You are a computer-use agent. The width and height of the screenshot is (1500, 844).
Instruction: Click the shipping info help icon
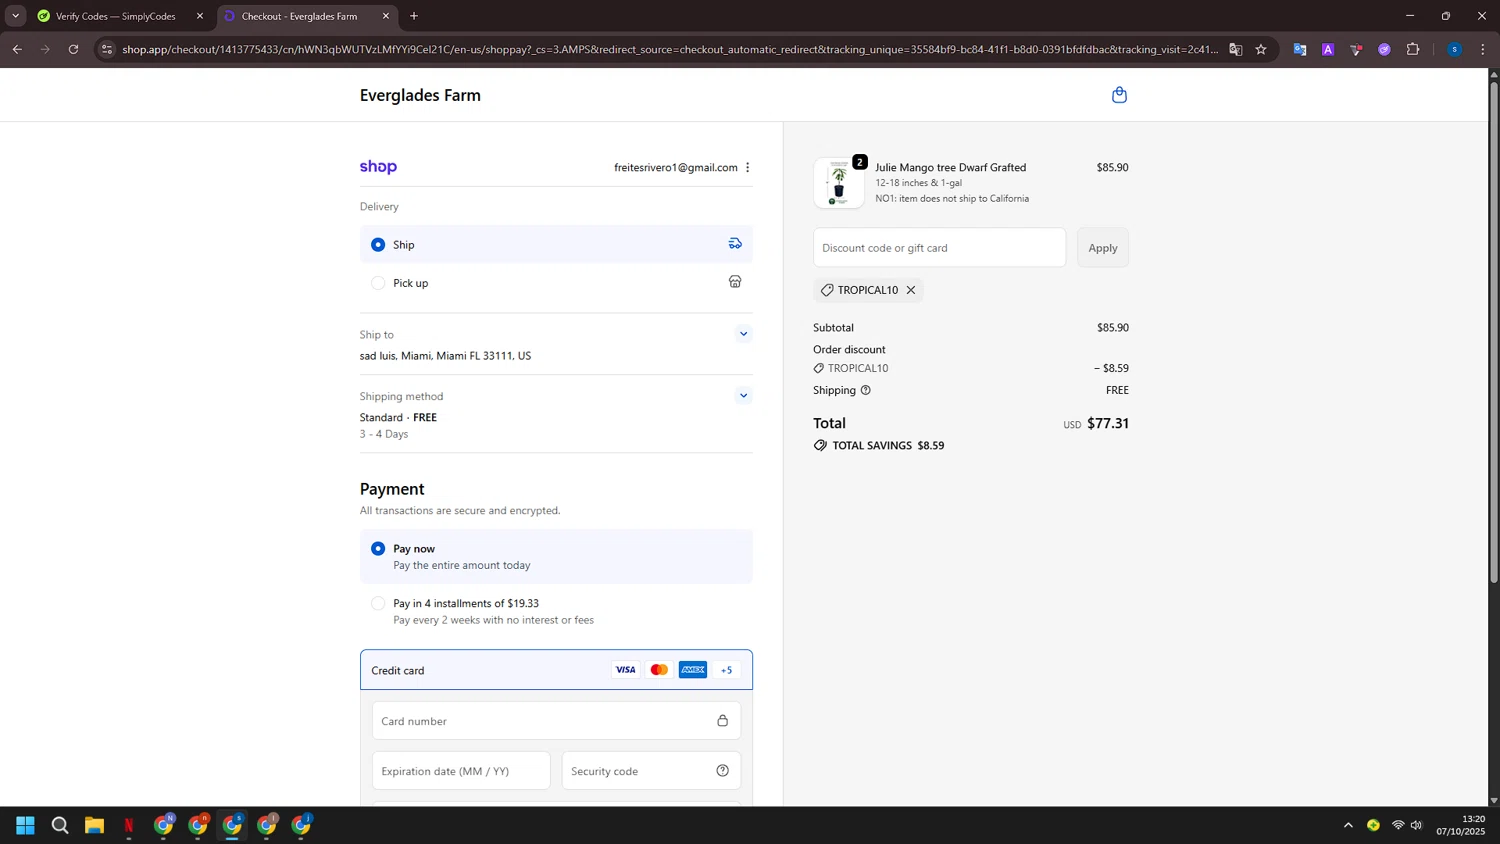866,390
